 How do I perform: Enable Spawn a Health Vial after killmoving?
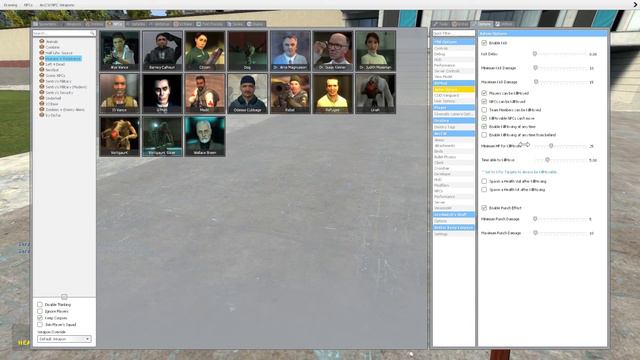484,181
